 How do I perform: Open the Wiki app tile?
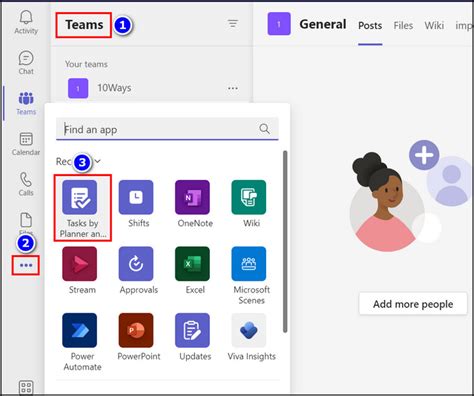tap(249, 204)
